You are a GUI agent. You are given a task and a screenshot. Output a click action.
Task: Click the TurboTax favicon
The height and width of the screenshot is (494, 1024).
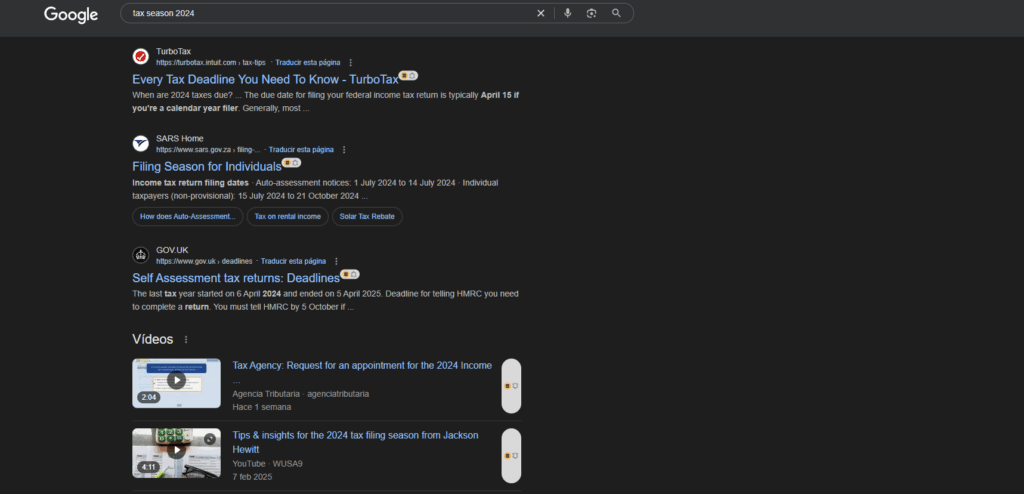tap(140, 56)
